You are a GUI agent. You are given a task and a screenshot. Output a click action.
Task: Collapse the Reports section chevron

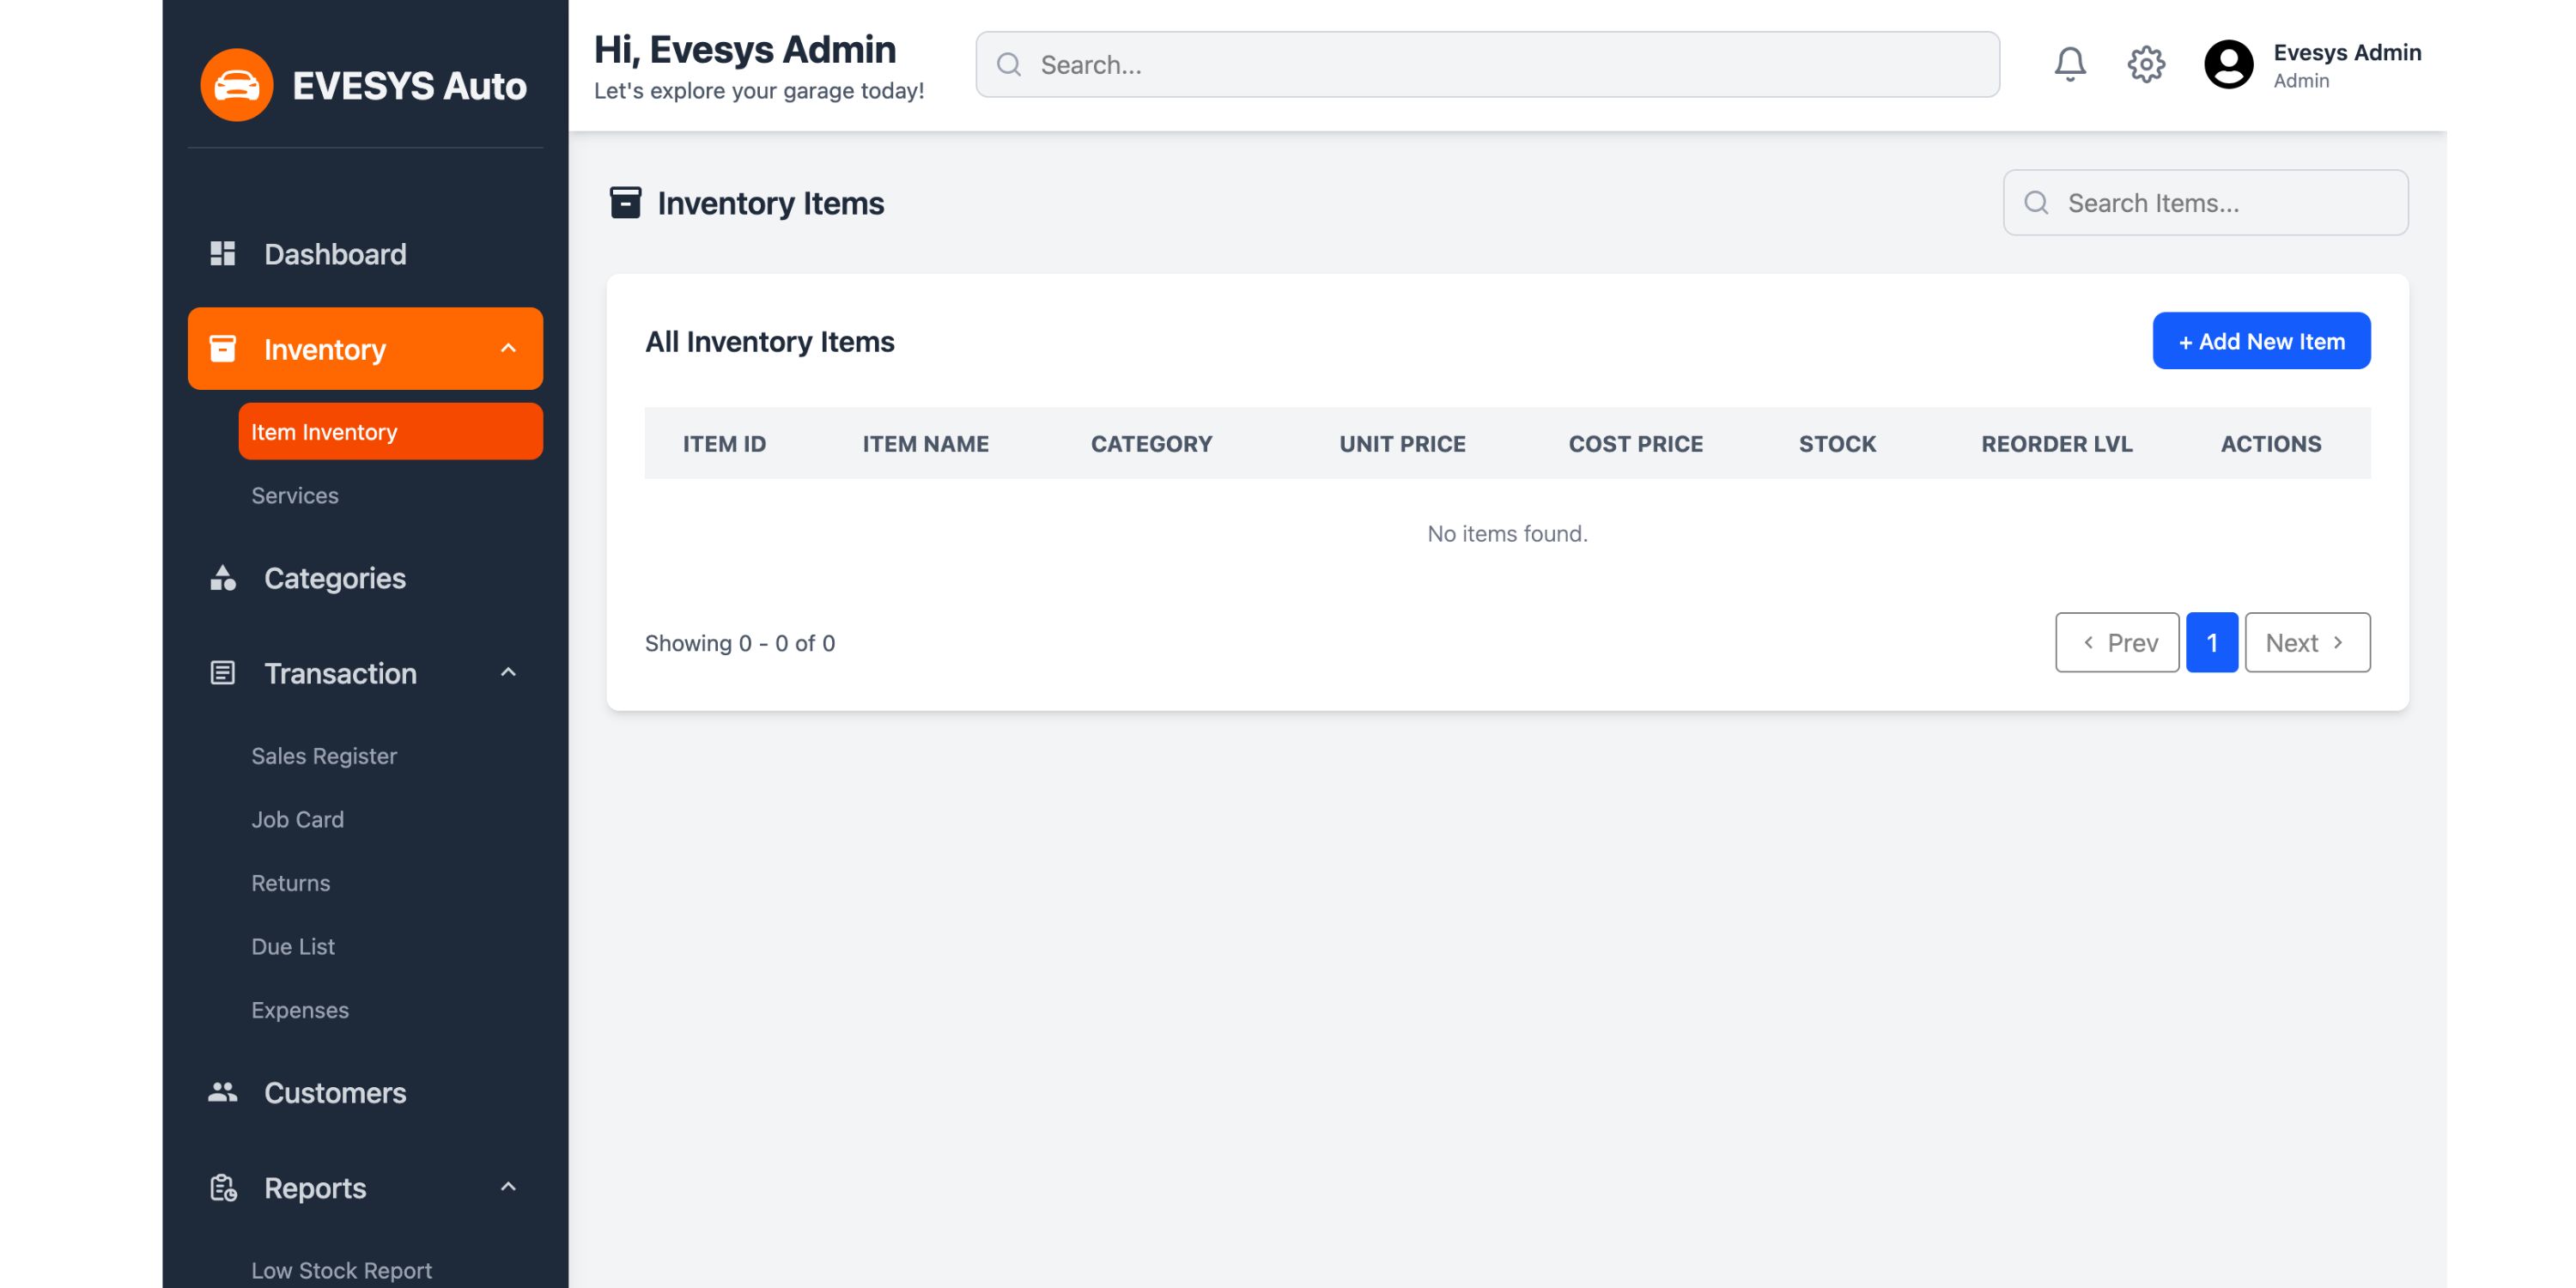(508, 1187)
